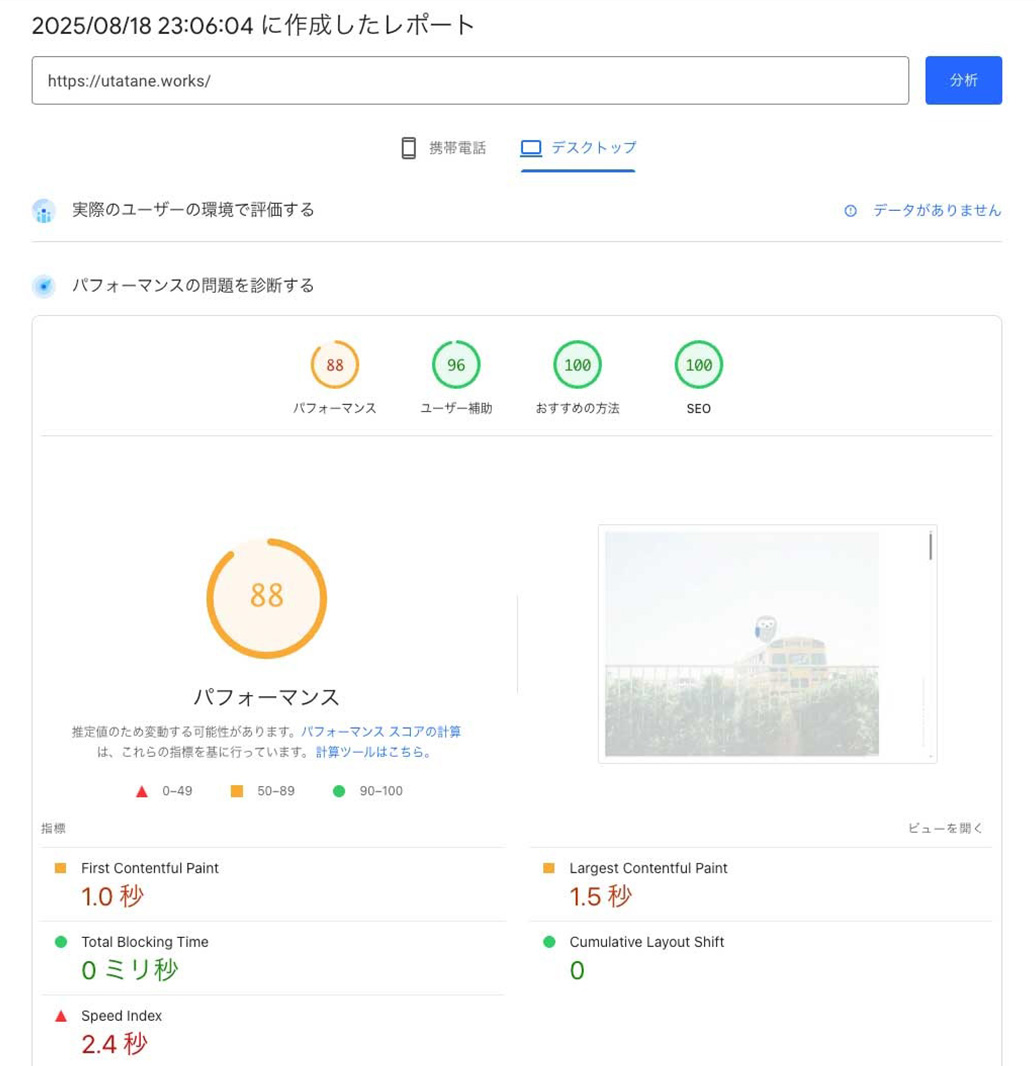
Task: Jump to the SEO score gauge
Action: 698,366
